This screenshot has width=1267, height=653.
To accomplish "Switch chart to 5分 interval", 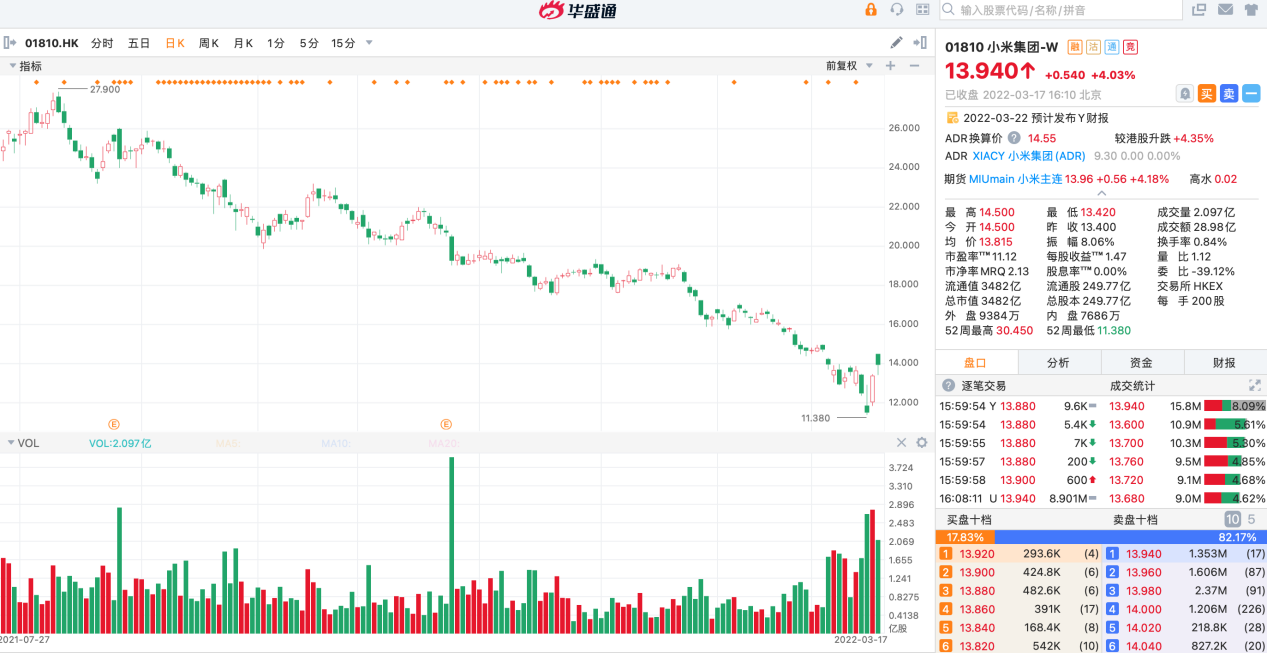I will coord(309,43).
